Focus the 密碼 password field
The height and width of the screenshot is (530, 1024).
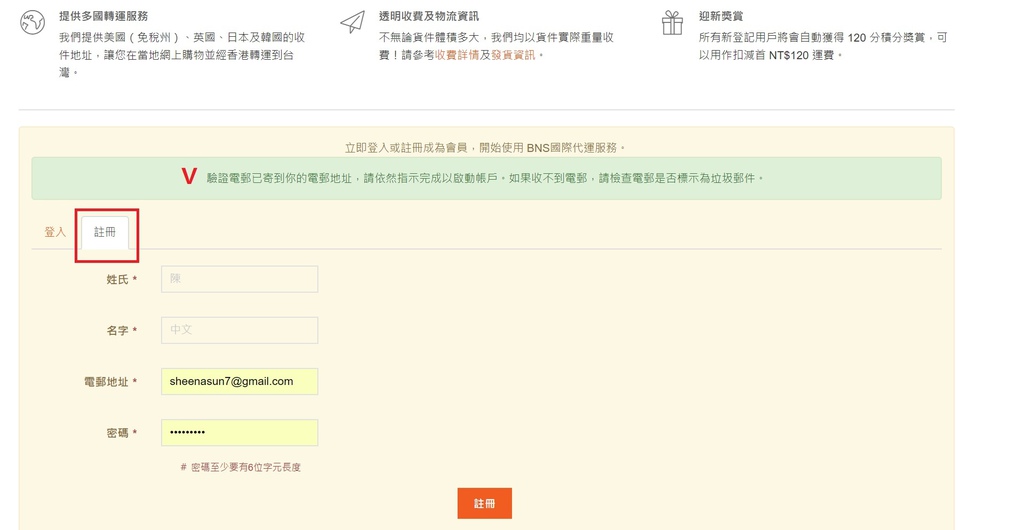pos(239,433)
